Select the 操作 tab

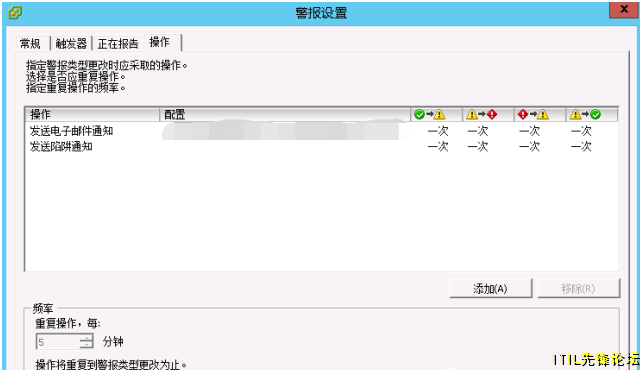(162, 42)
